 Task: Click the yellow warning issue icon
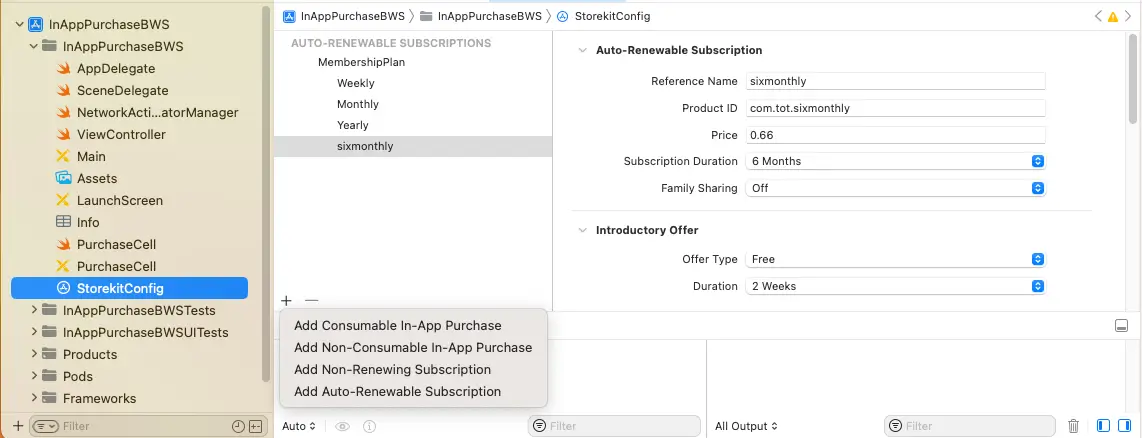1112,17
